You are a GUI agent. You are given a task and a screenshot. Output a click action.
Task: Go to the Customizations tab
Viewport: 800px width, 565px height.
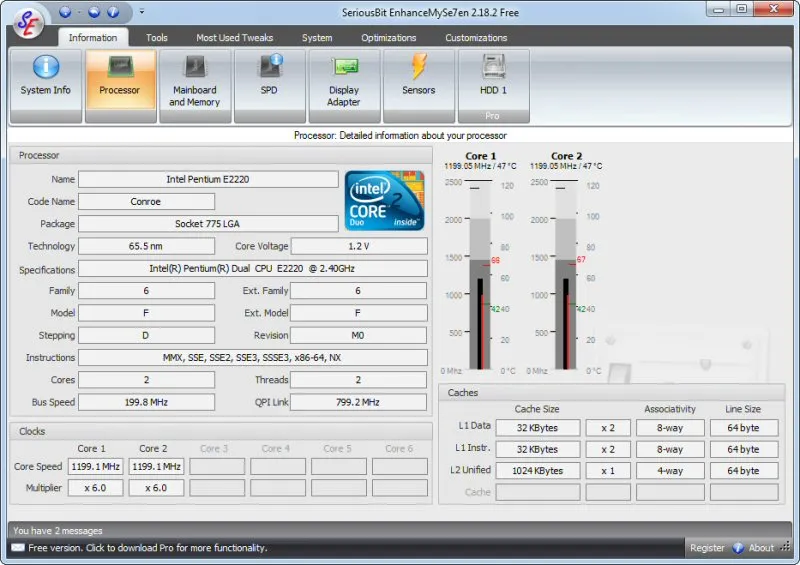click(x=476, y=38)
